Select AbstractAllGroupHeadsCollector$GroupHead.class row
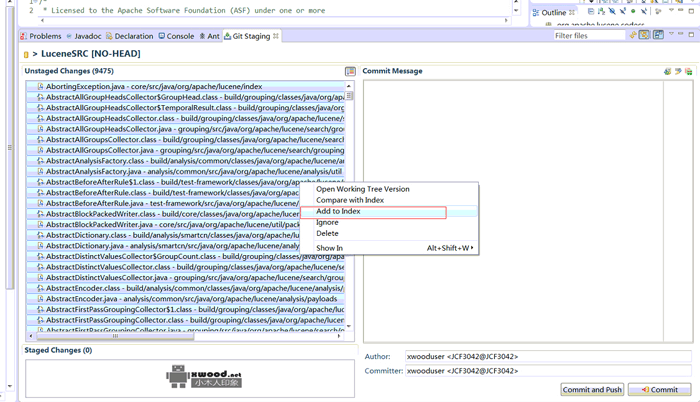Screen dimensions: 700x402 (x=185, y=97)
